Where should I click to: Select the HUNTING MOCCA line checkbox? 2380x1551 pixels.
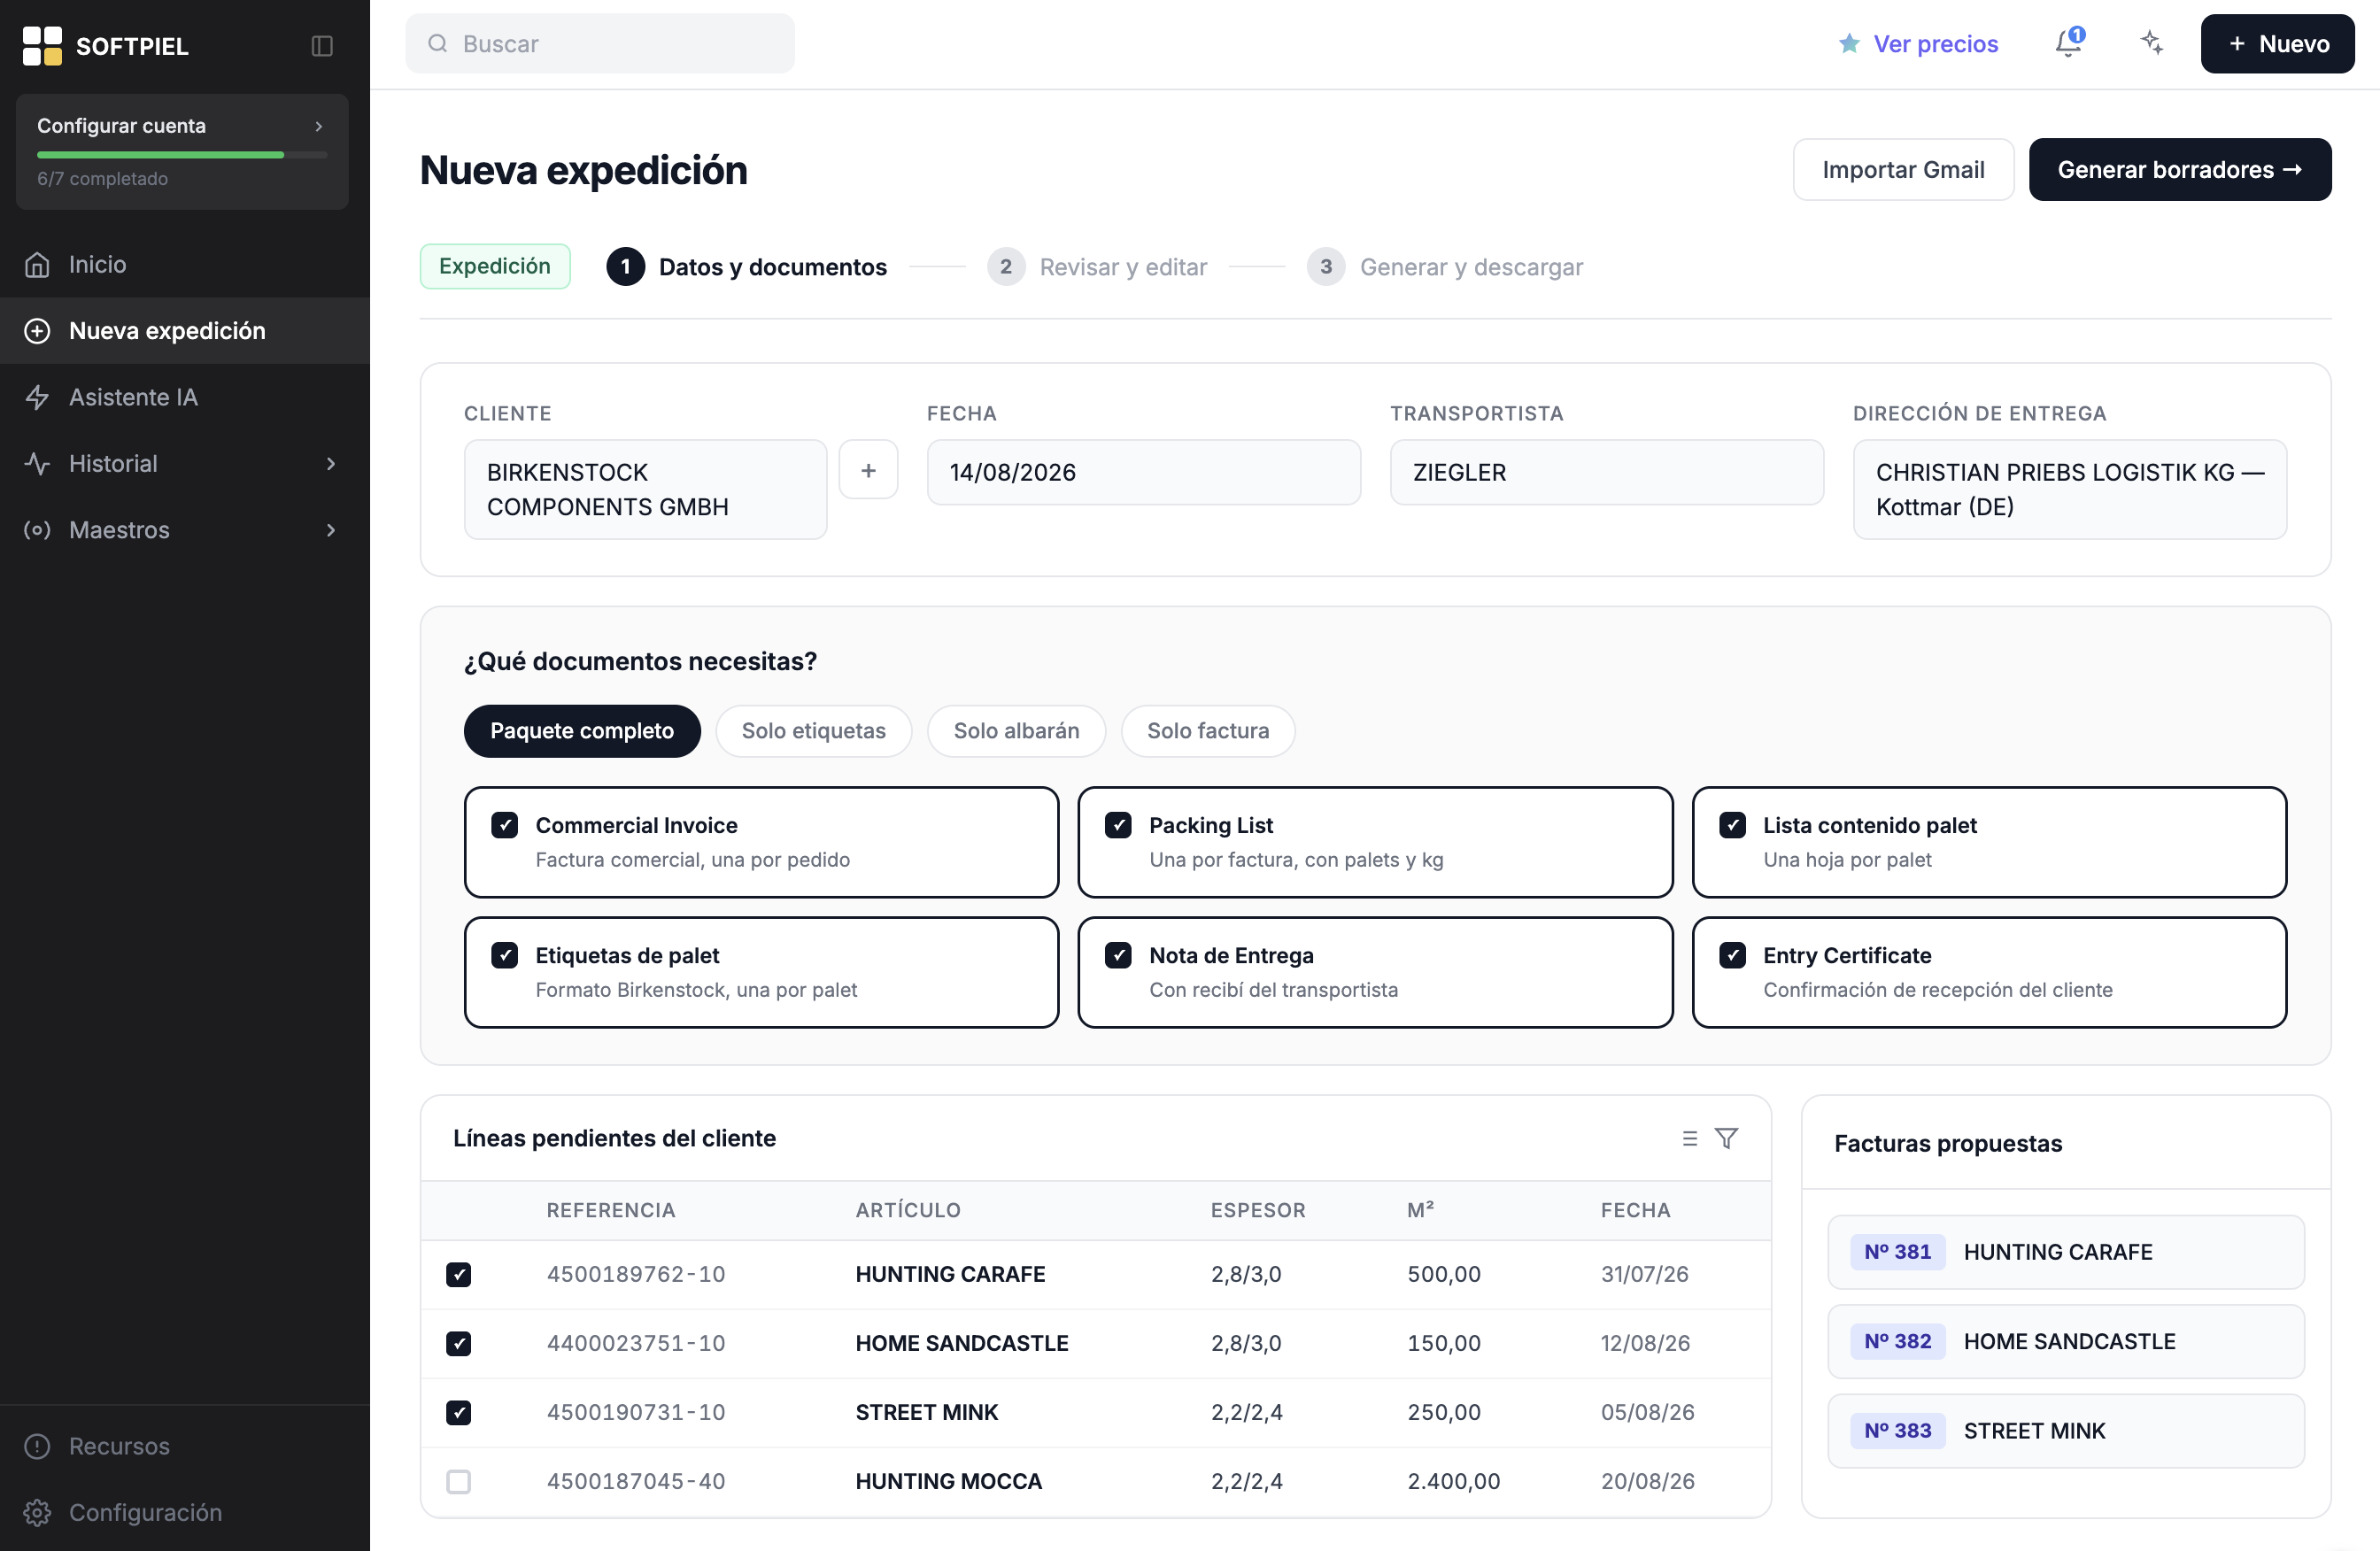[x=458, y=1481]
